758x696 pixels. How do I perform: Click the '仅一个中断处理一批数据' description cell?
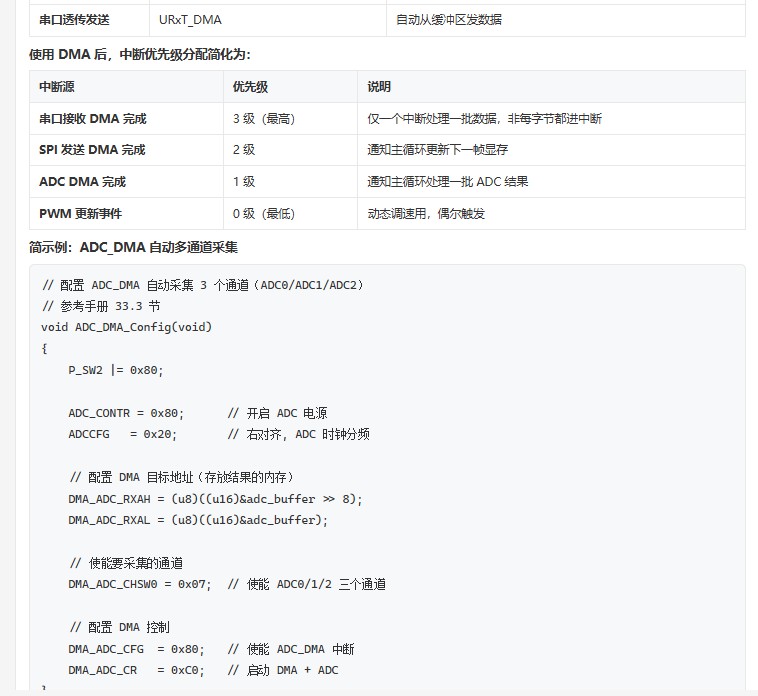551,118
